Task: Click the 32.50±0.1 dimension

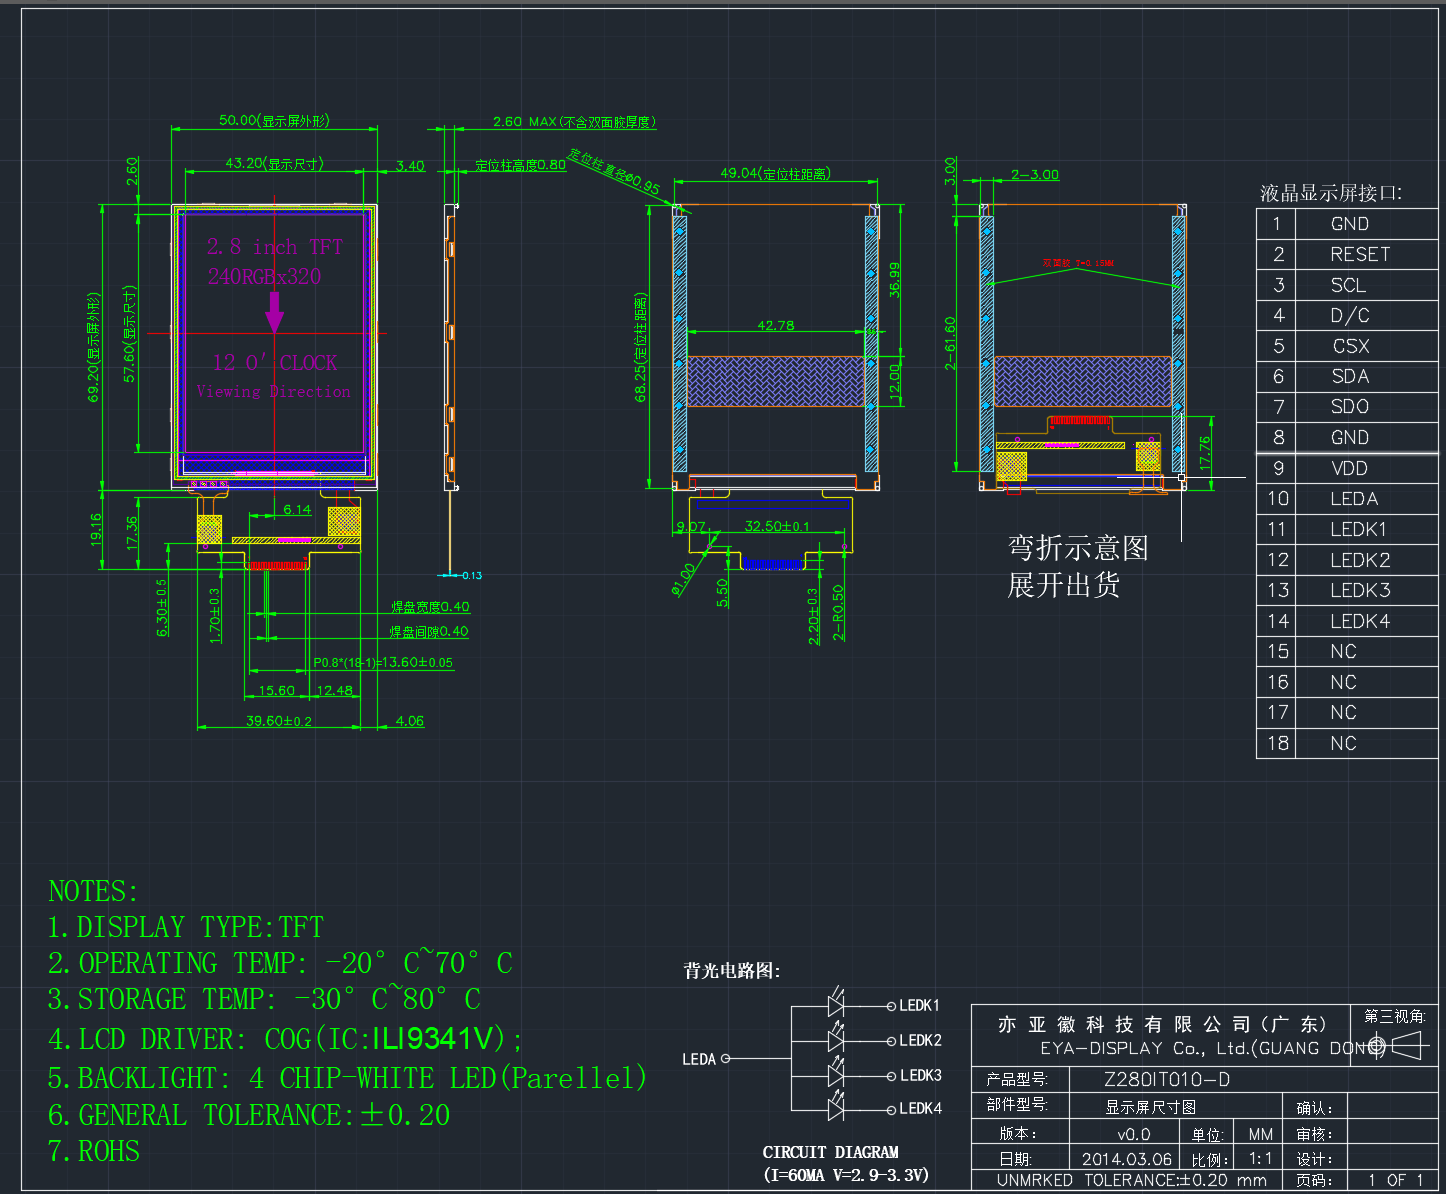Action: [777, 526]
